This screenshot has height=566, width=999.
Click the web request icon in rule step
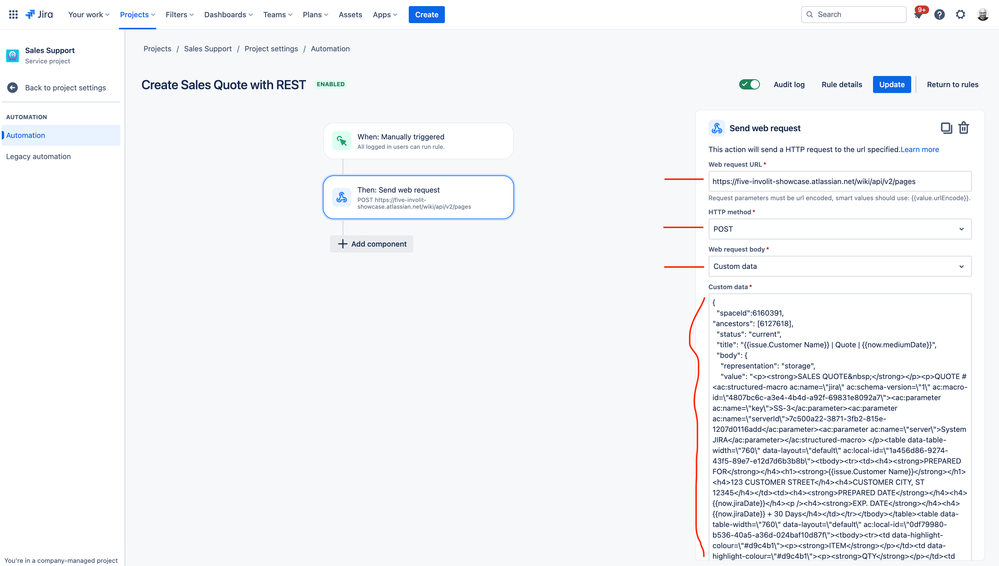pyautogui.click(x=341, y=197)
